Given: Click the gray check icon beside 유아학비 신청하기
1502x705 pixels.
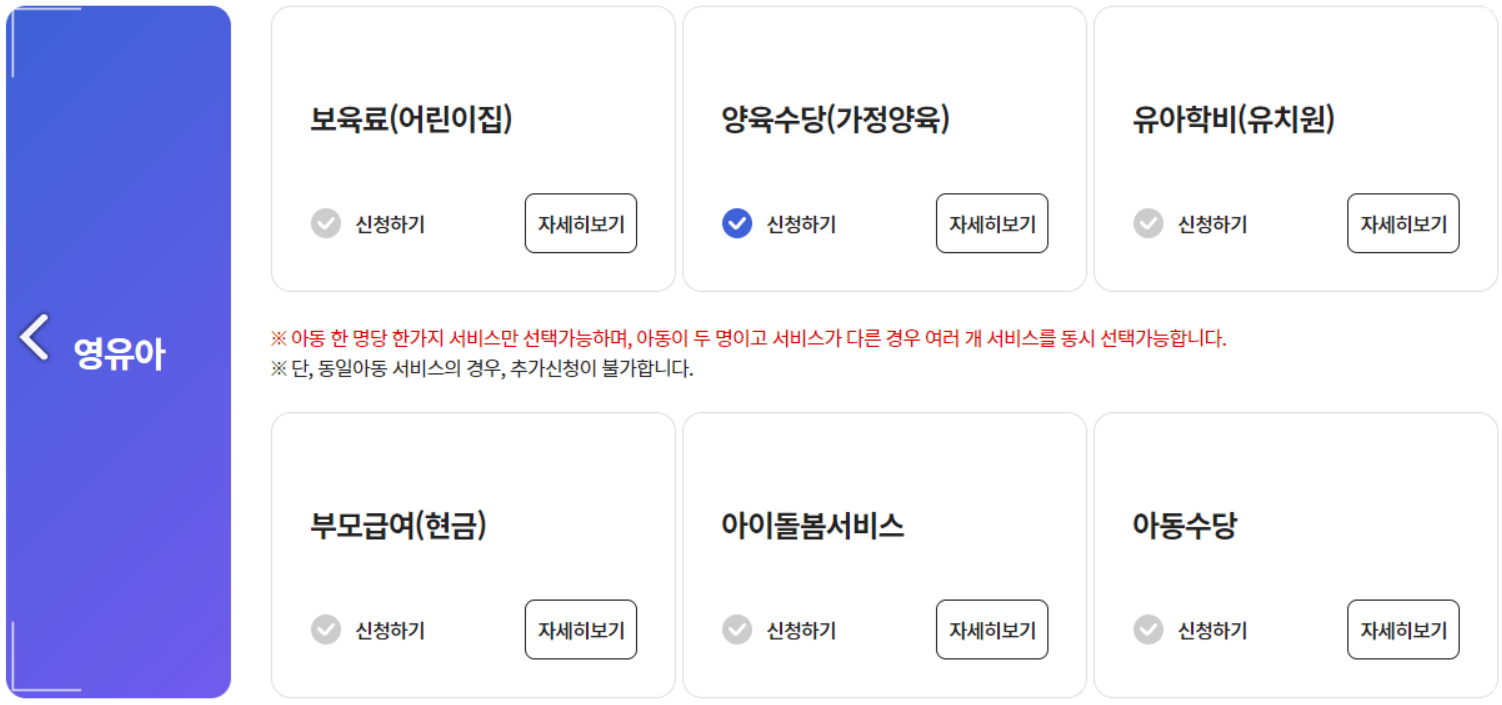Looking at the screenshot, I should tap(1147, 223).
